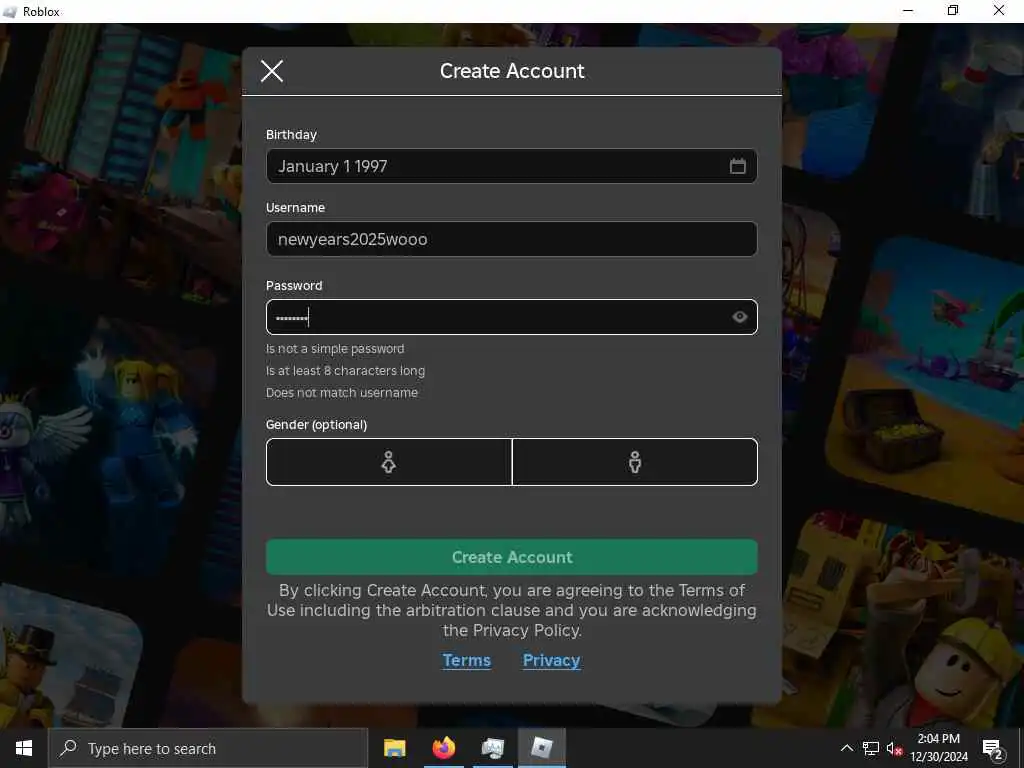The width and height of the screenshot is (1024, 768).
Task: Open the birthday calendar picker icon
Action: [x=737, y=166]
